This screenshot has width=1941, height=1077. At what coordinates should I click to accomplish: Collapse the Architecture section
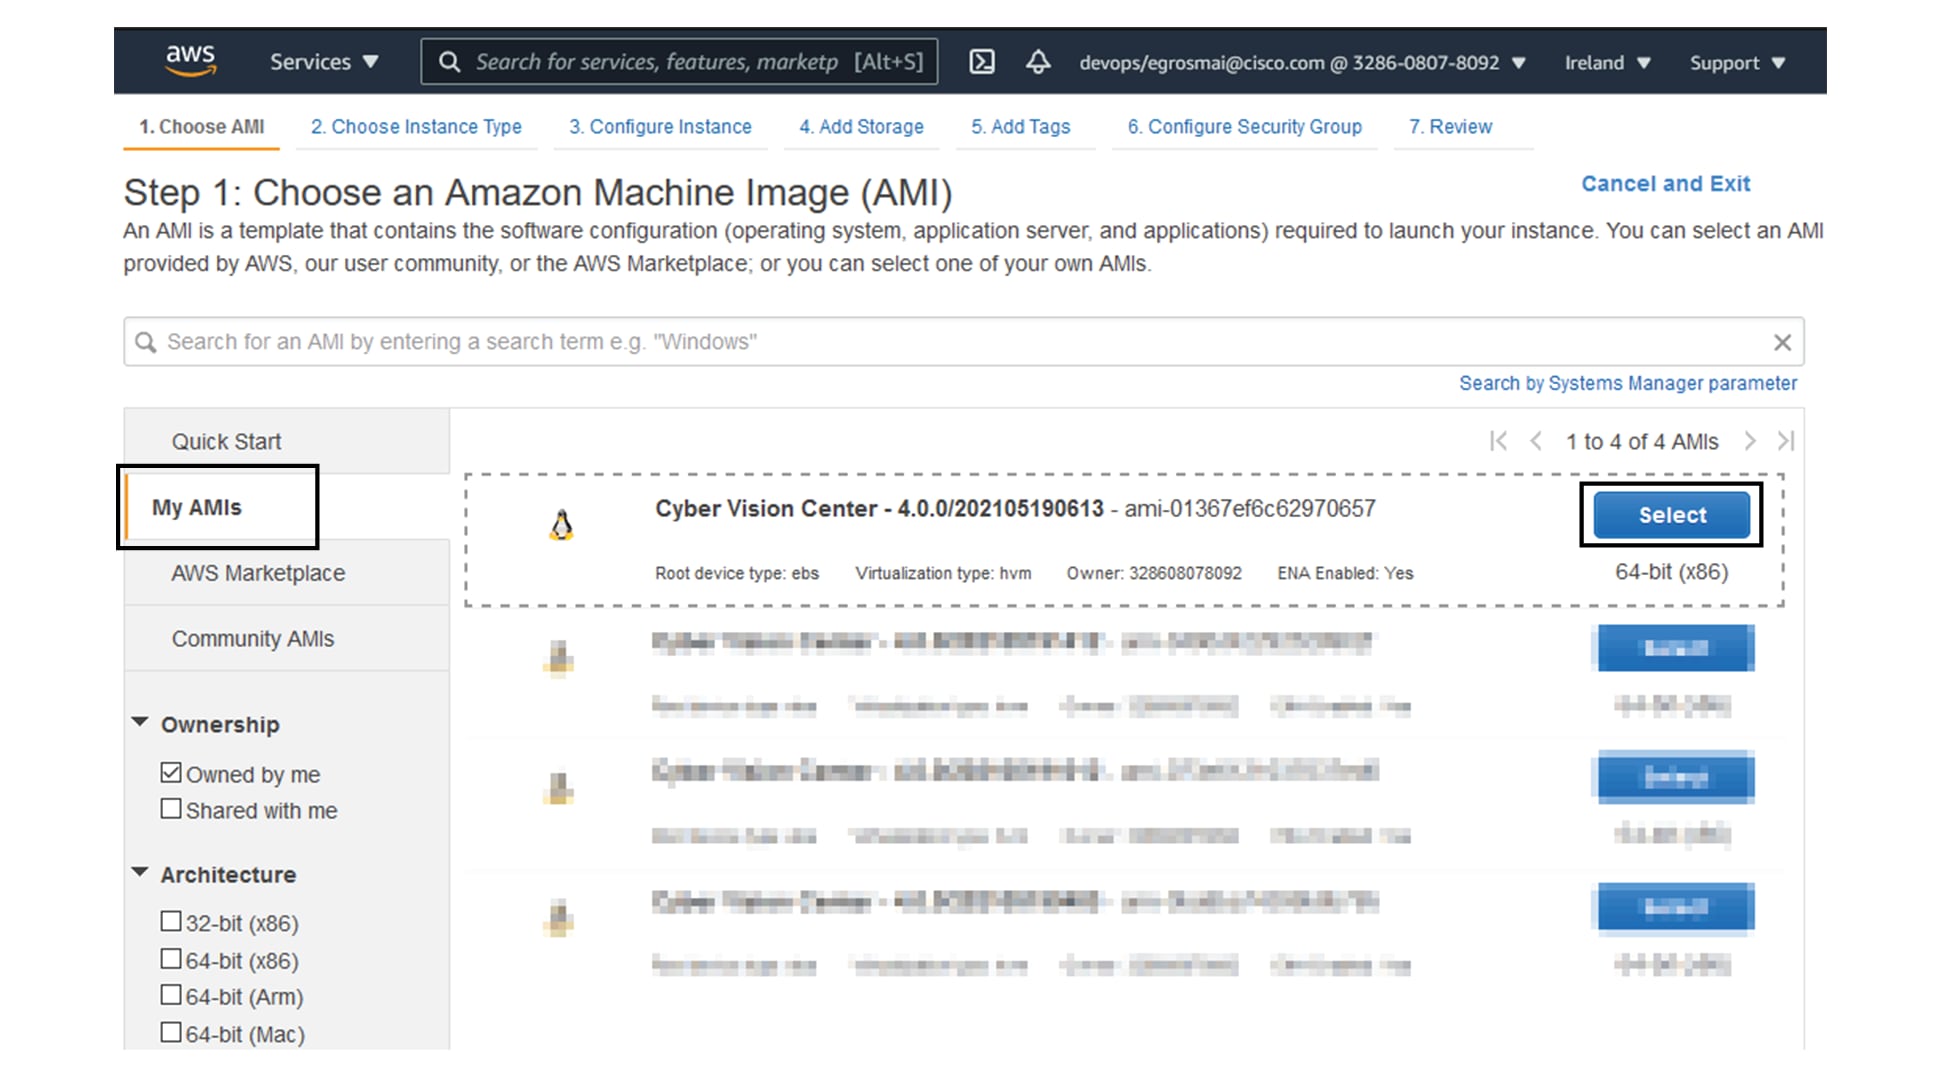point(140,872)
